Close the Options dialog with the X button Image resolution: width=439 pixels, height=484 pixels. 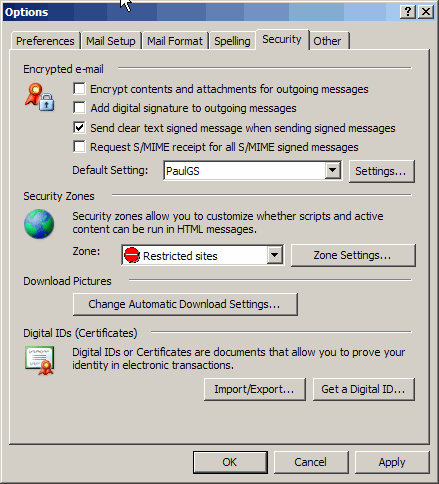coord(426,12)
